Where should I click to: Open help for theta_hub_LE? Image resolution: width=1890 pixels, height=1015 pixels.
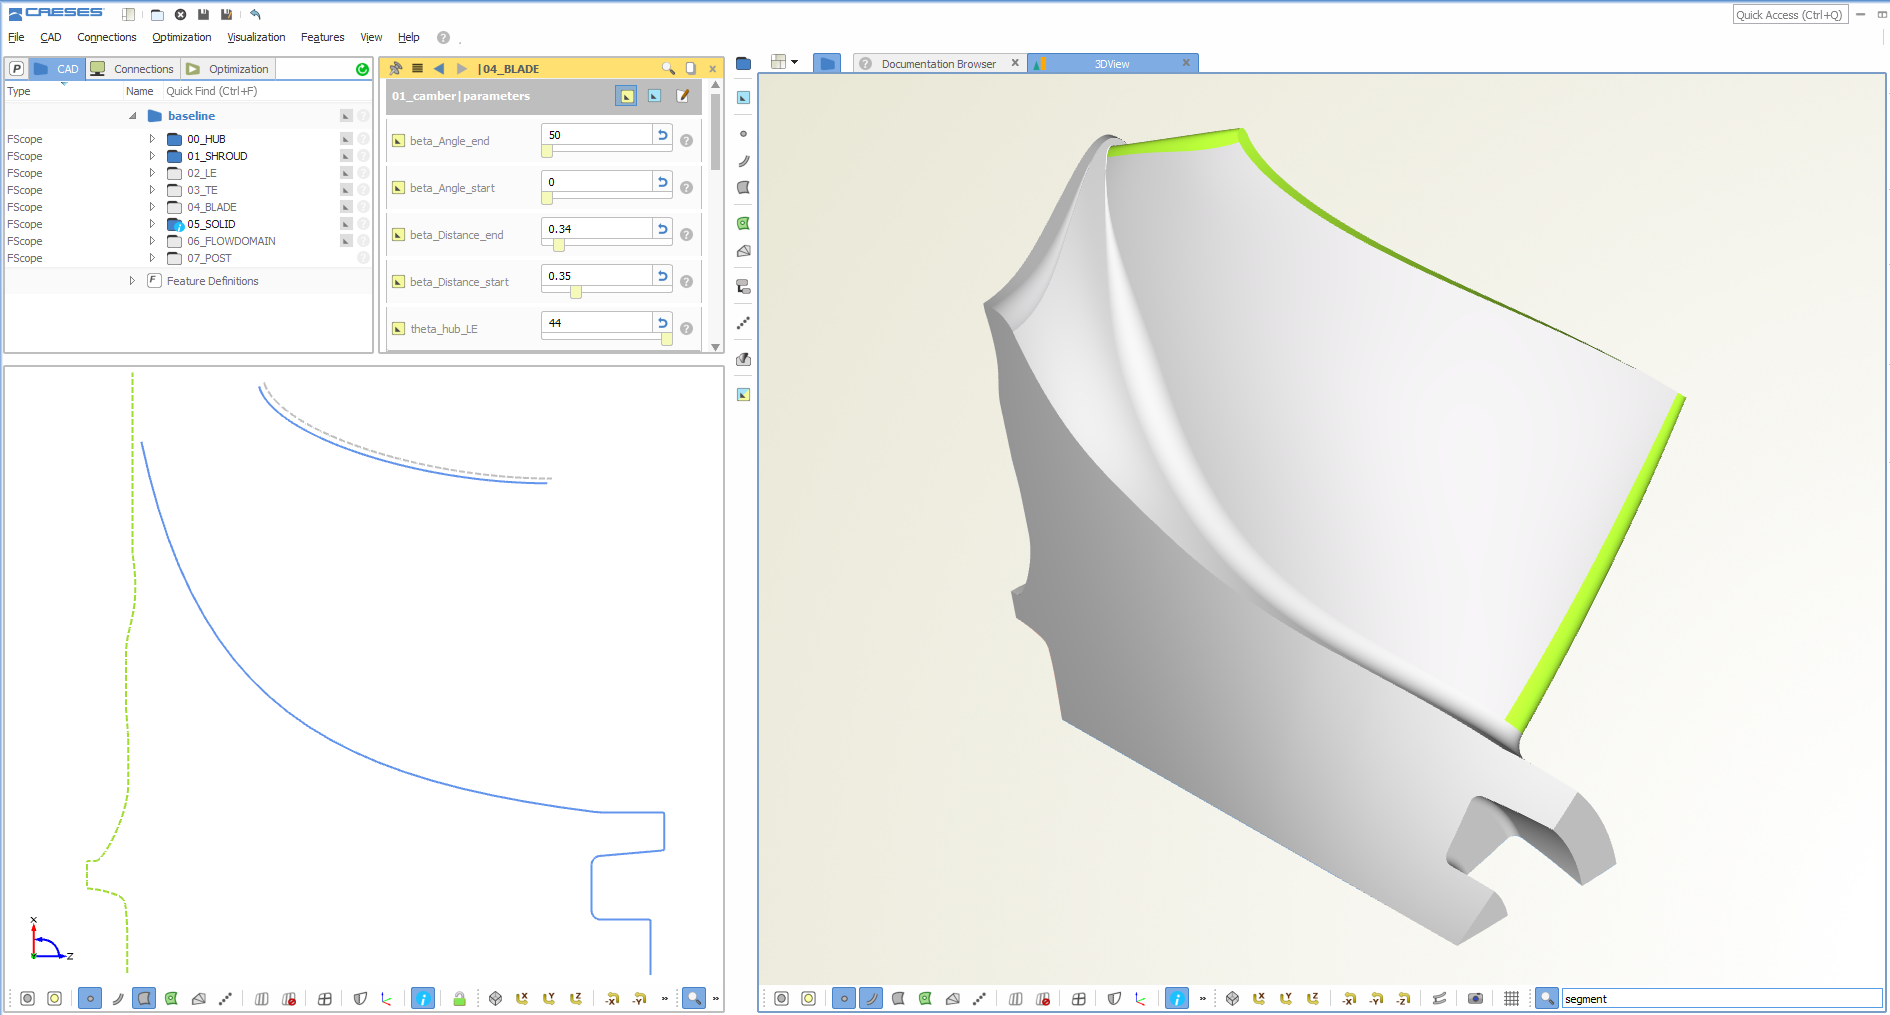coord(687,329)
